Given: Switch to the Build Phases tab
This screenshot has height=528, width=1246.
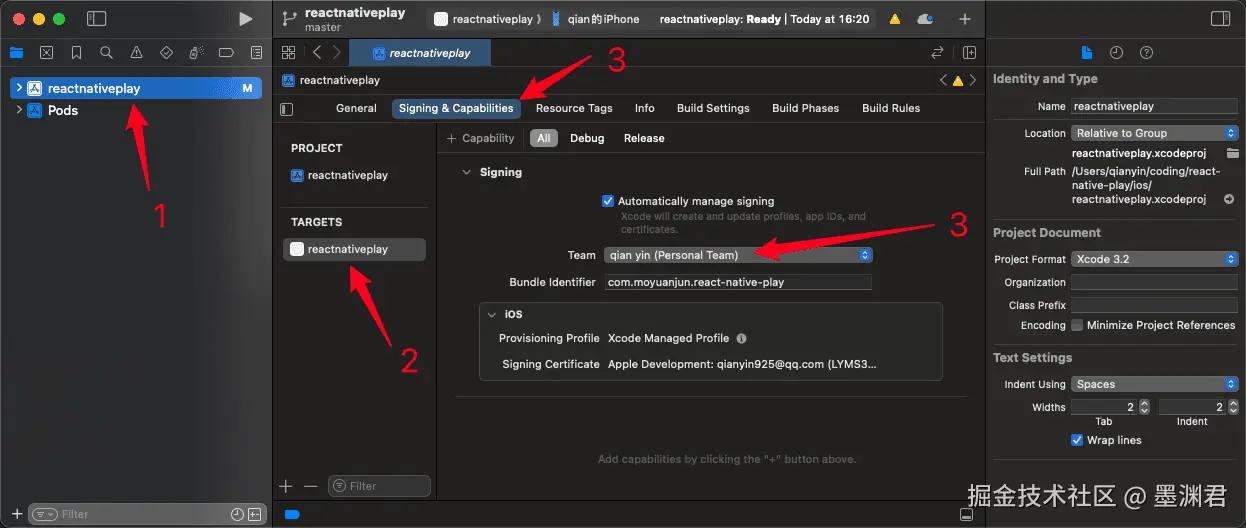Looking at the screenshot, I should click(x=806, y=108).
